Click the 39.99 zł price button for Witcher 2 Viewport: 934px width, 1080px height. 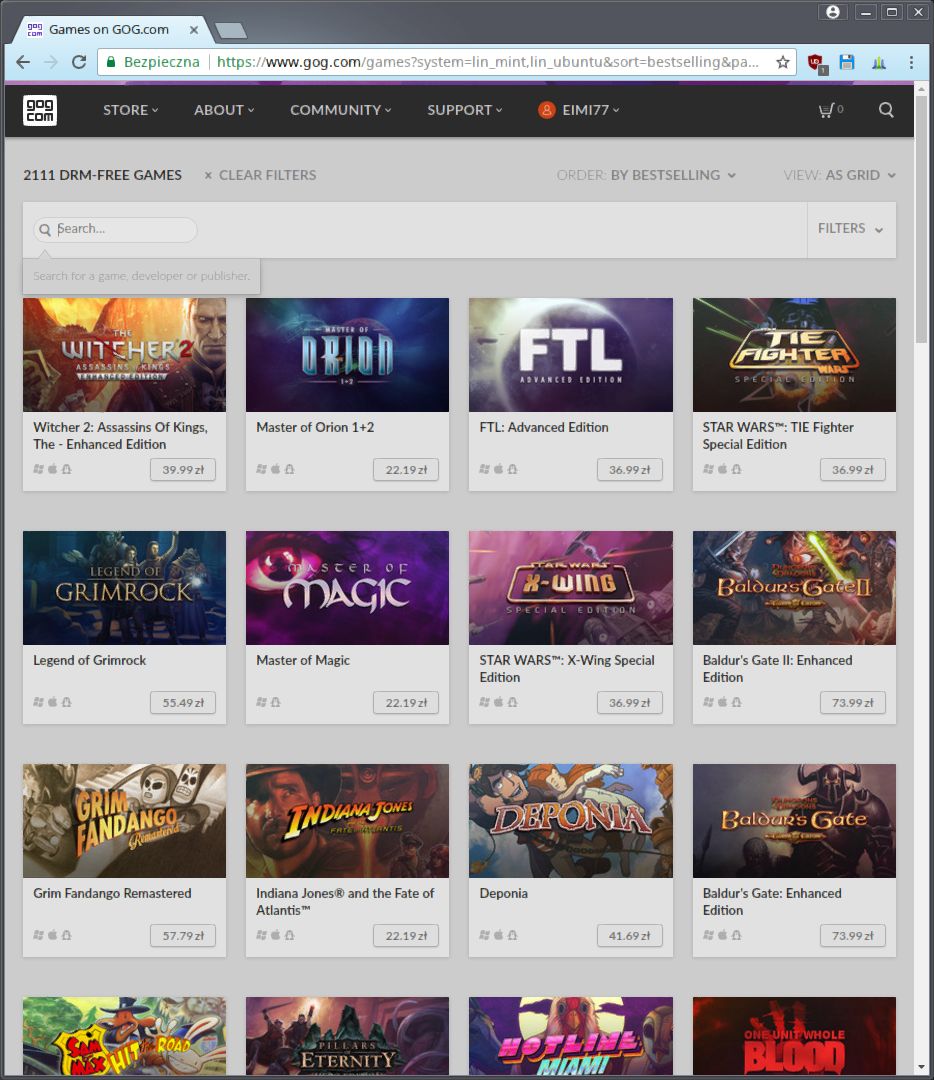point(183,470)
